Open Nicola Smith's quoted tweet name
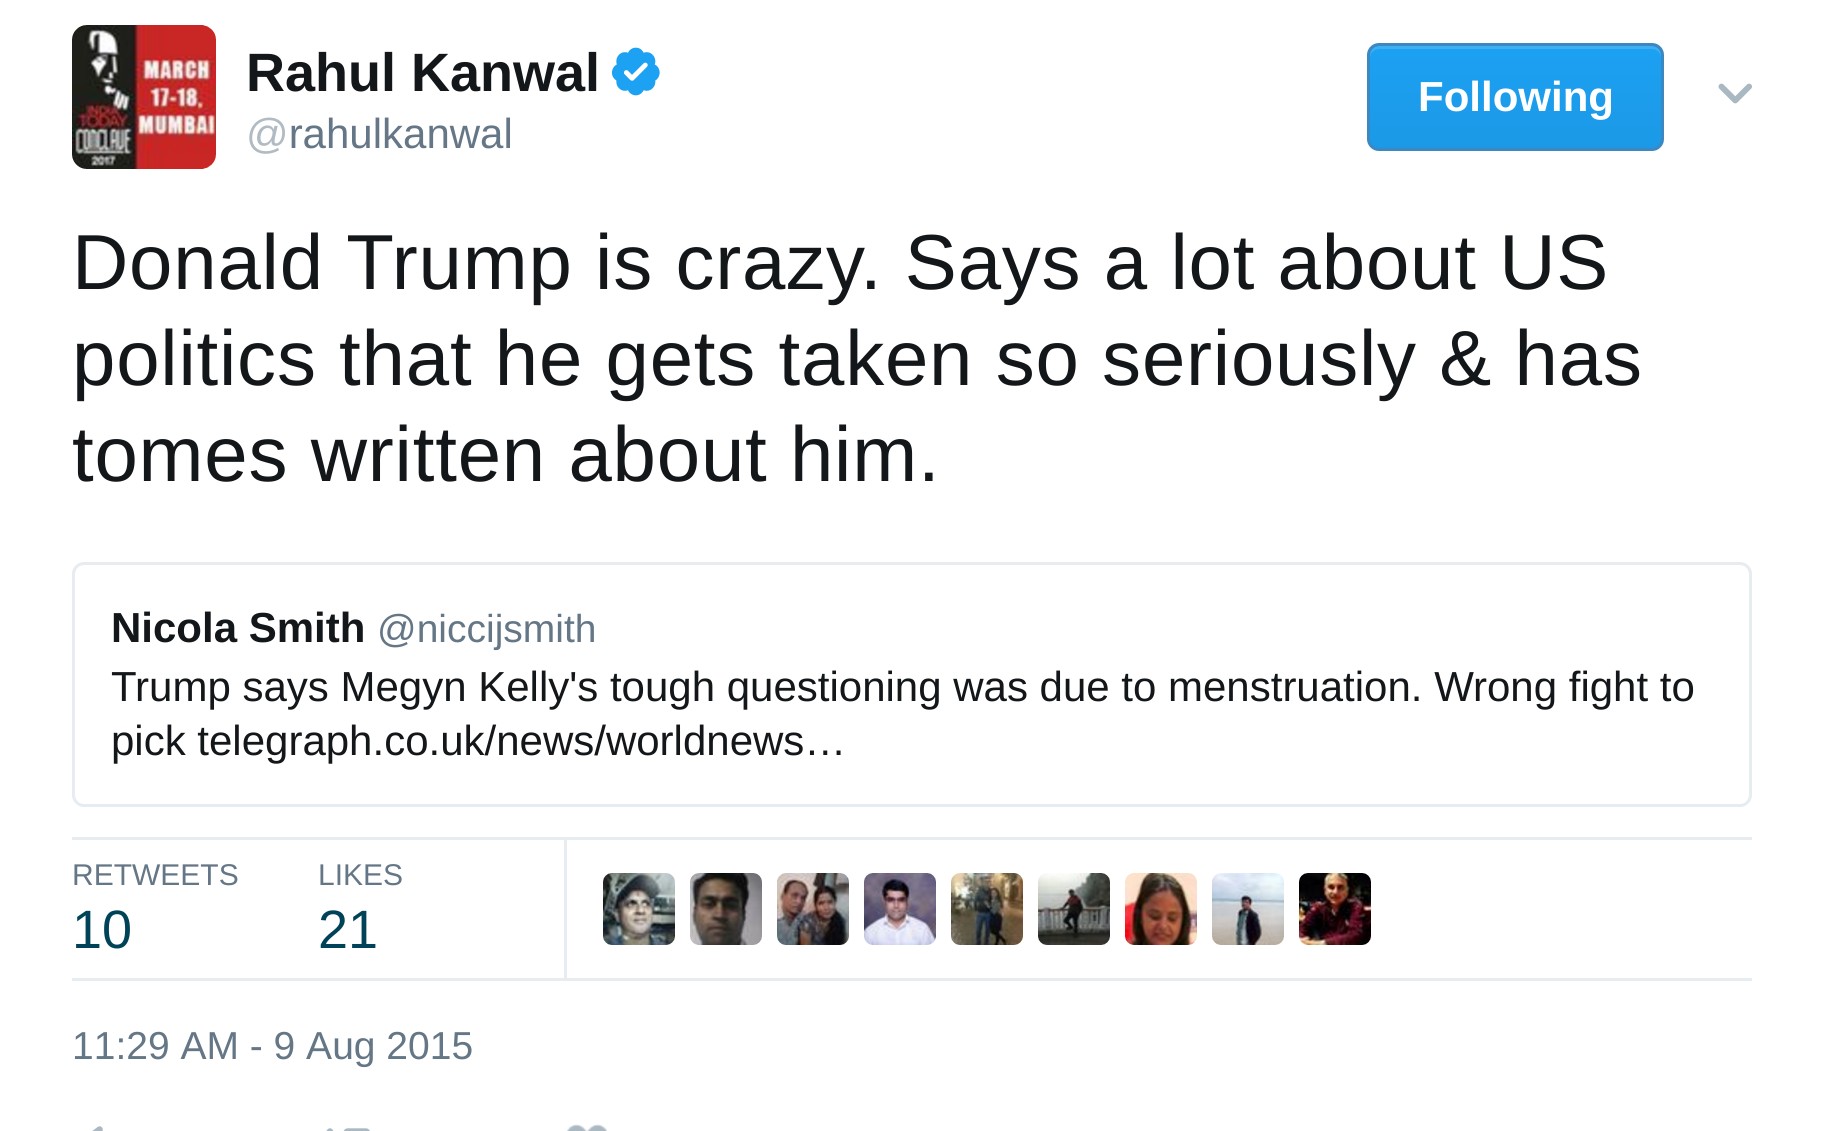This screenshot has height=1131, width=1823. click(x=238, y=628)
